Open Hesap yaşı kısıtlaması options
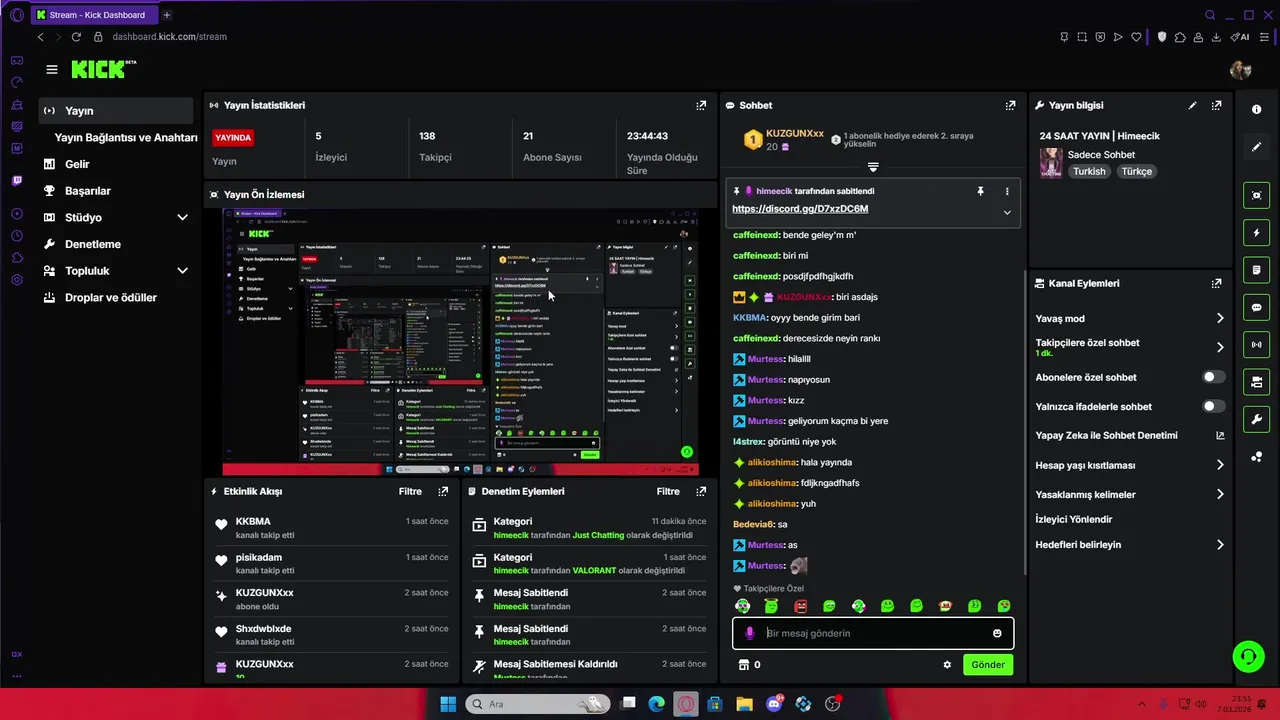Viewport: 1280px width, 720px height. click(x=1129, y=465)
